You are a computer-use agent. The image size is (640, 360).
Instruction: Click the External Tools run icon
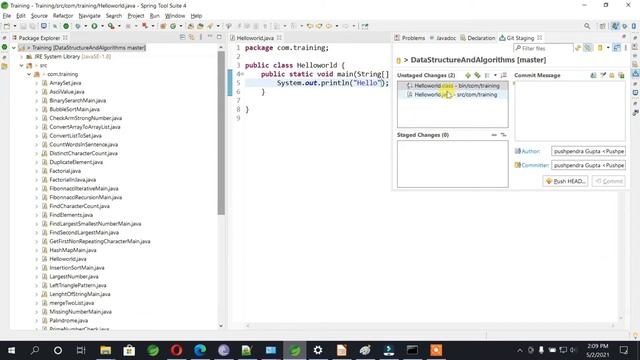(x=111, y=26)
